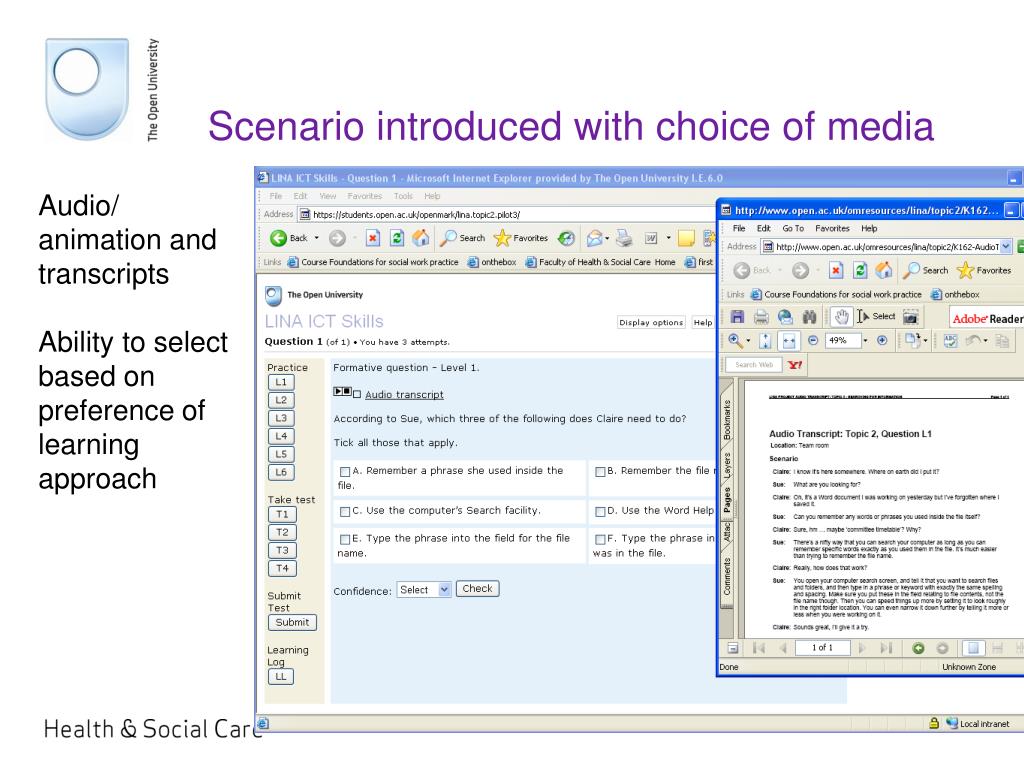Viewport: 1024px width, 768px height.
Task: Click the Refresh icon in the Adobe Reader browser window
Action: [x=860, y=270]
